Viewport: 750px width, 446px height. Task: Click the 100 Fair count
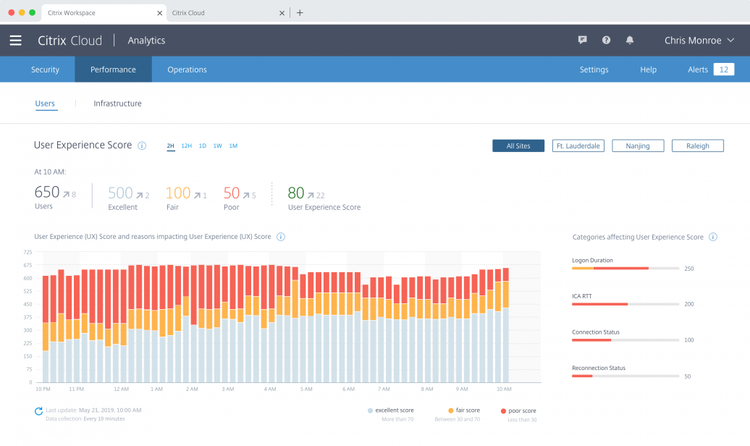(178, 193)
